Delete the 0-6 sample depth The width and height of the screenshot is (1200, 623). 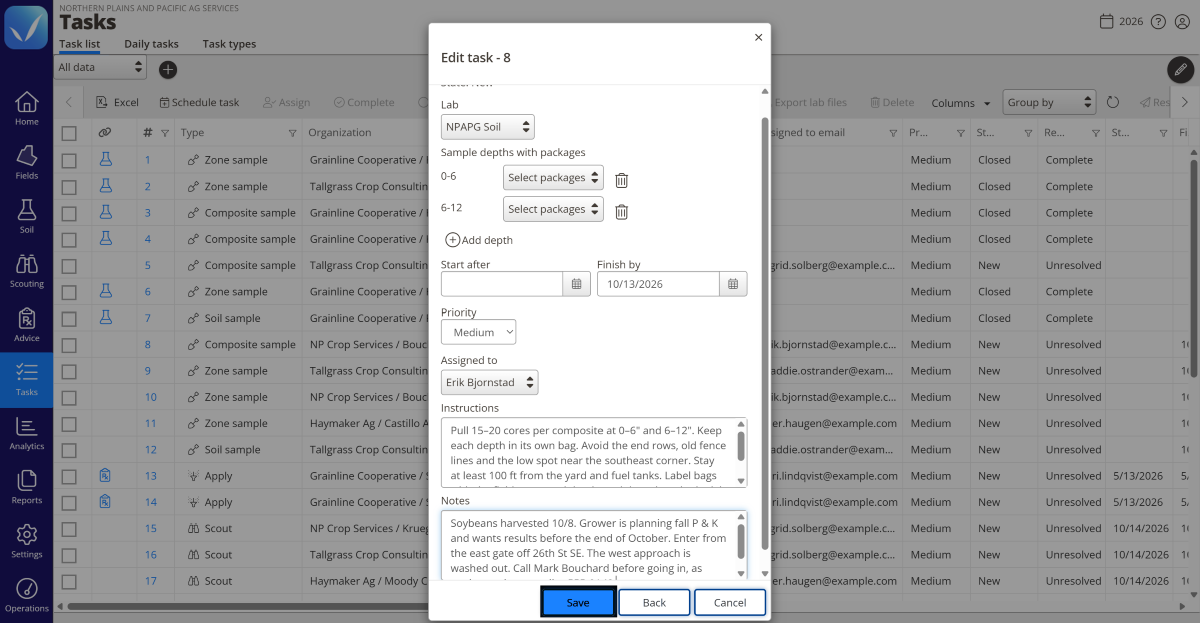[621, 180]
